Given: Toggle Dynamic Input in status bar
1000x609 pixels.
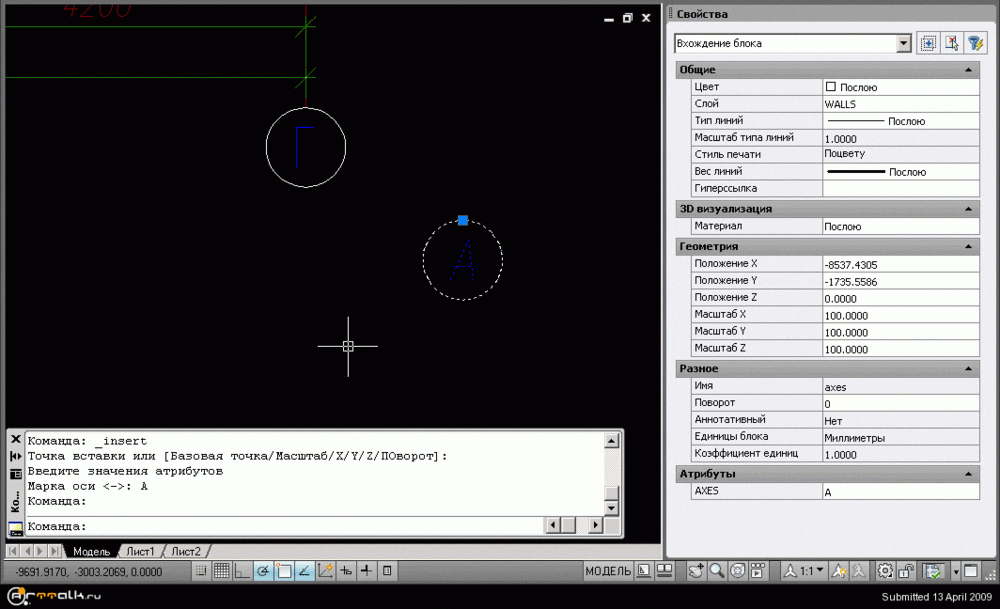Looking at the screenshot, I should click(x=346, y=571).
